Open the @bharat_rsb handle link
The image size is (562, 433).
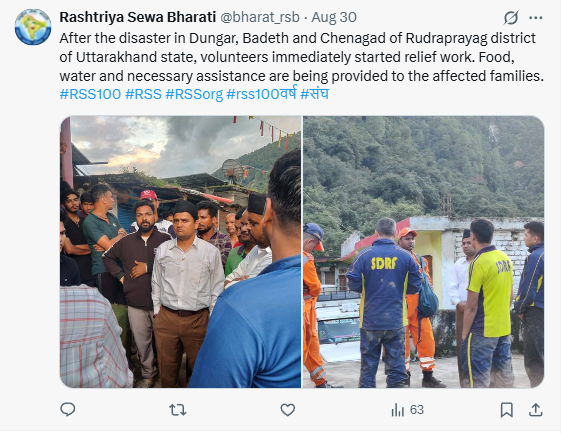point(259,17)
